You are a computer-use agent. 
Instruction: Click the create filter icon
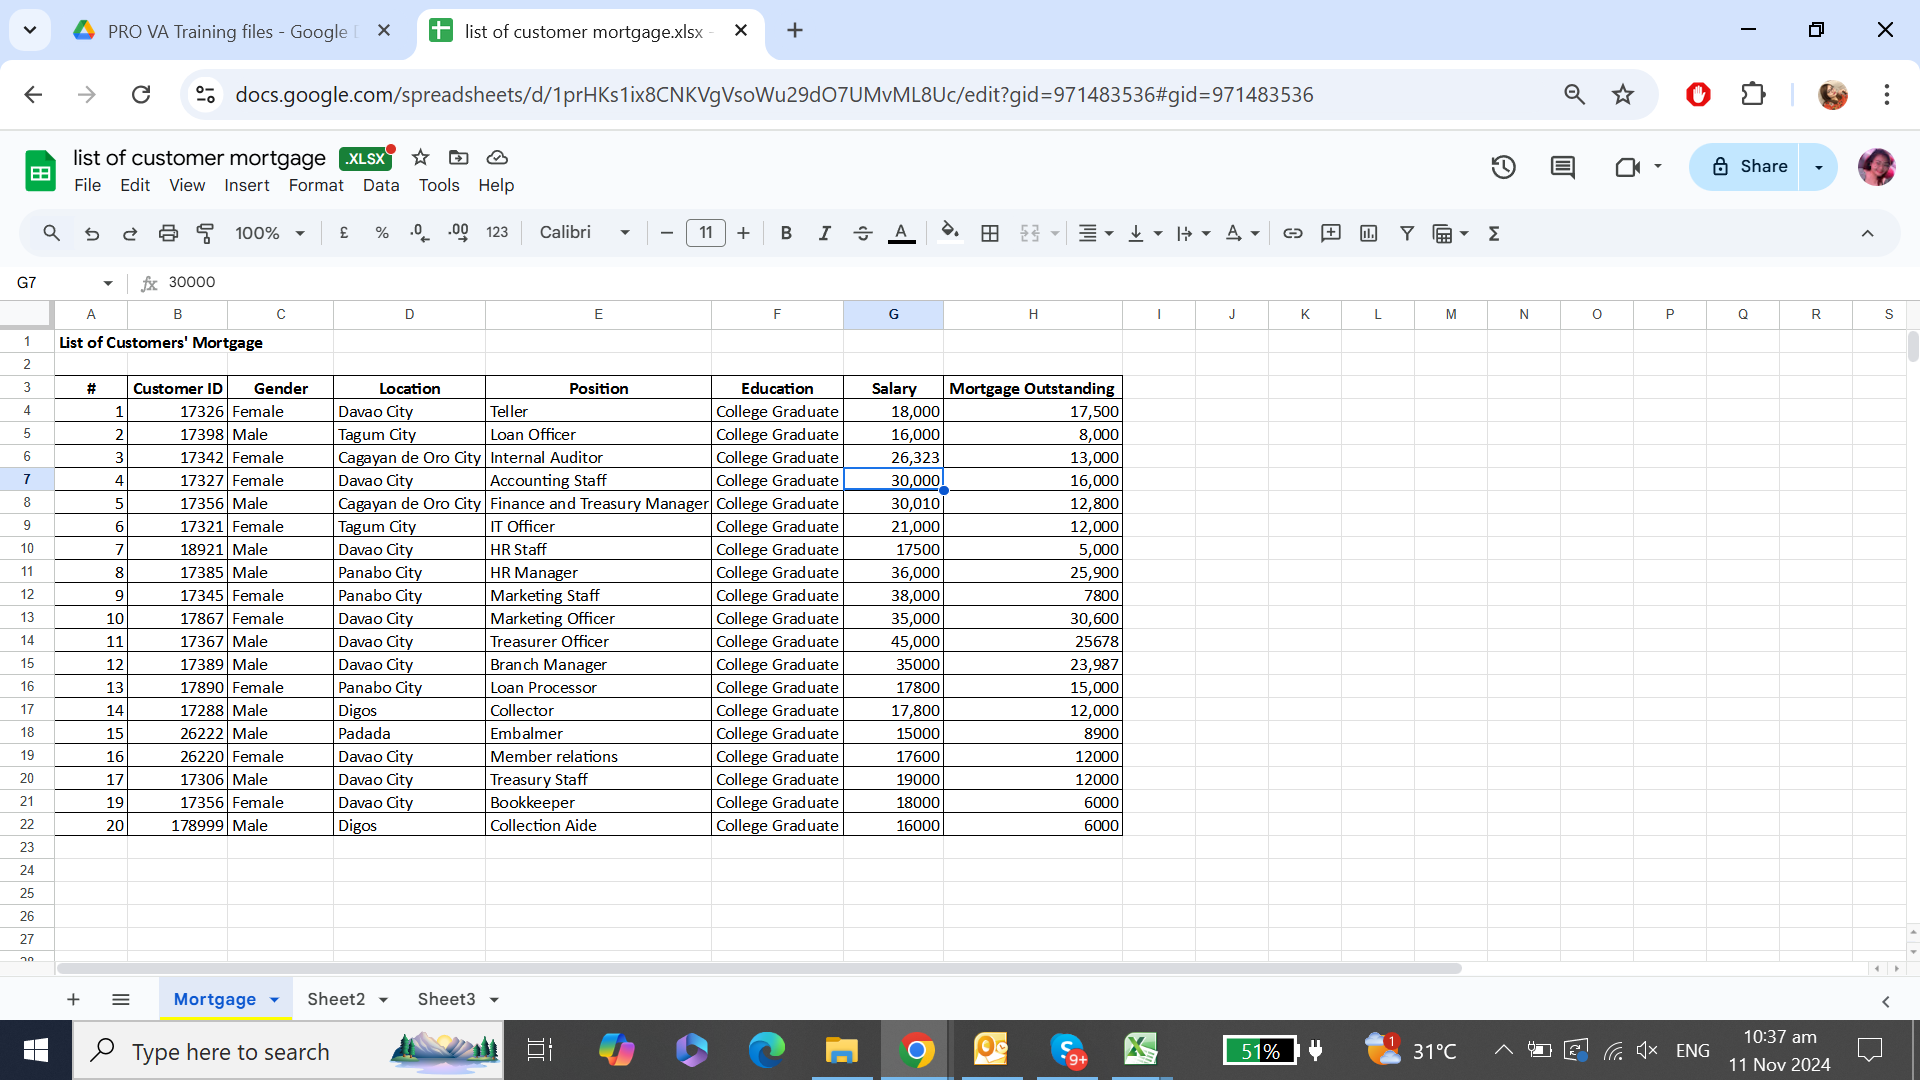[x=1406, y=233]
